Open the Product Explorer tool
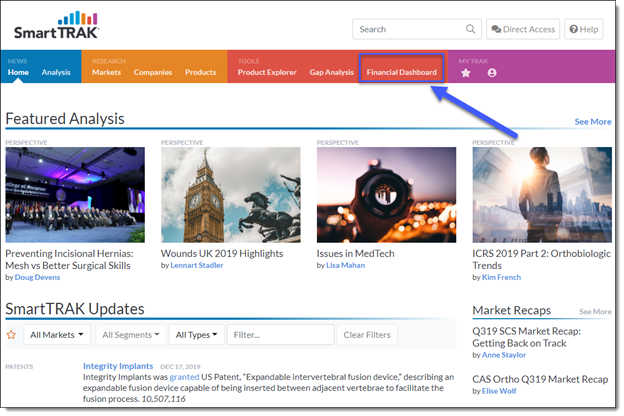The width and height of the screenshot is (624, 416). (267, 72)
